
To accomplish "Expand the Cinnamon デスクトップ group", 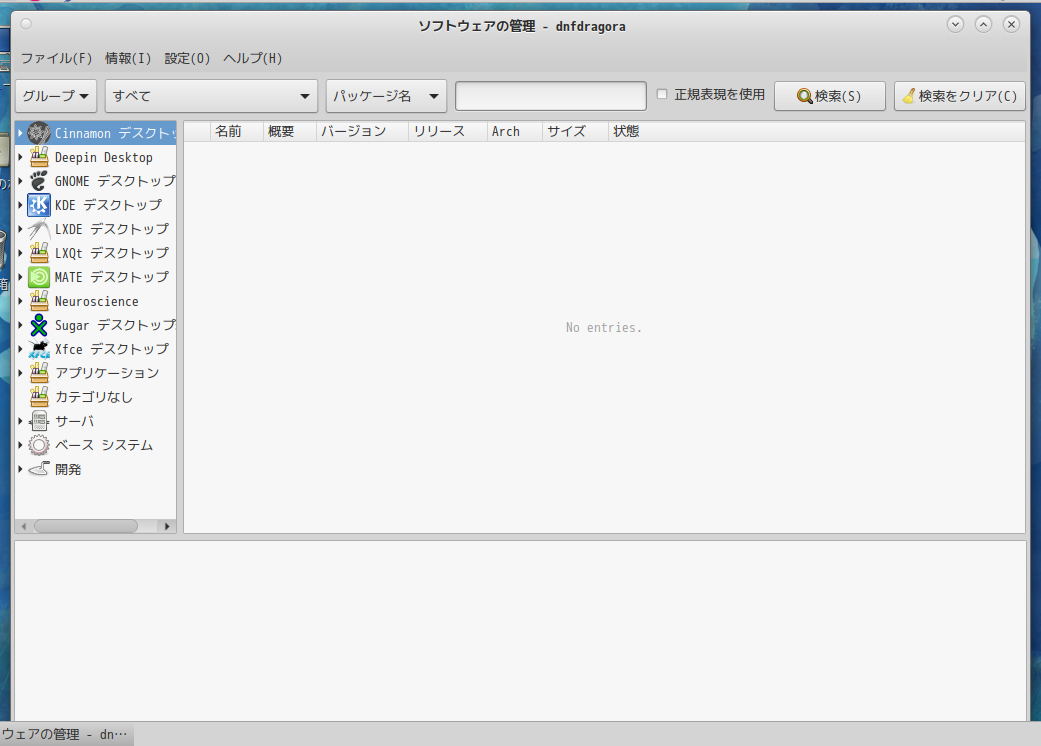I will pyautogui.click(x=20, y=133).
